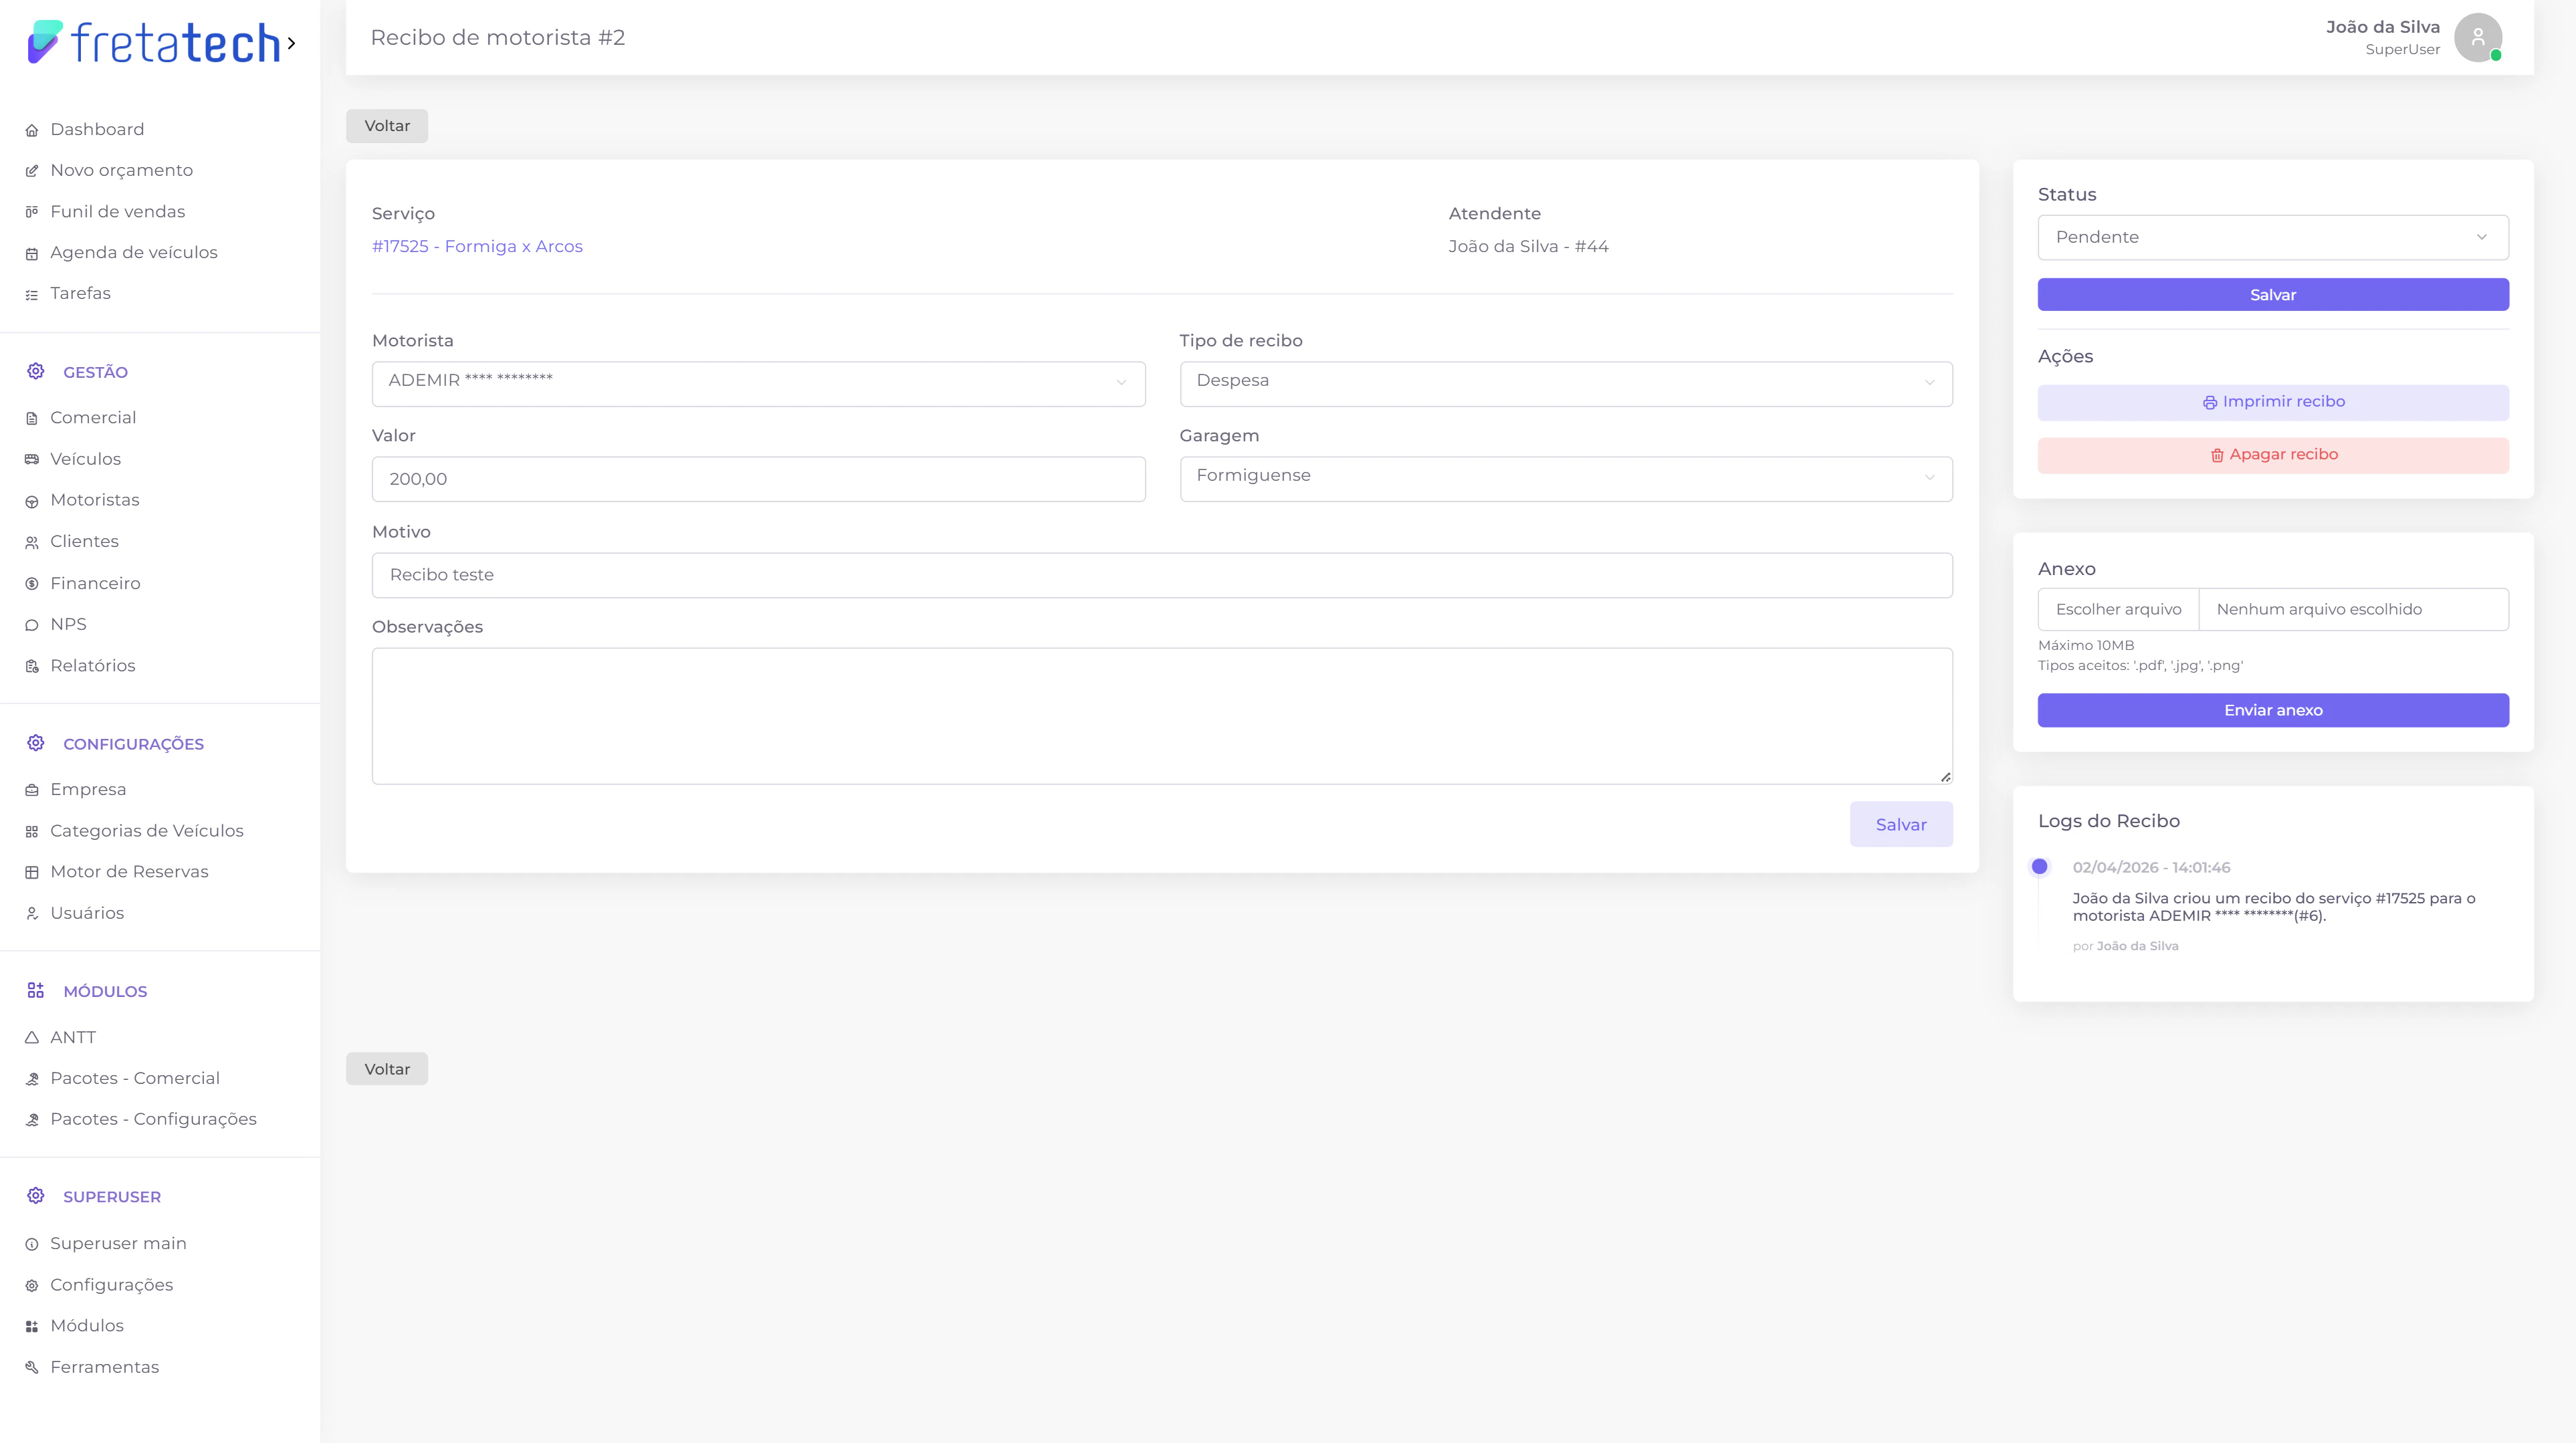Open the Motorista dropdown

[x=758, y=383]
